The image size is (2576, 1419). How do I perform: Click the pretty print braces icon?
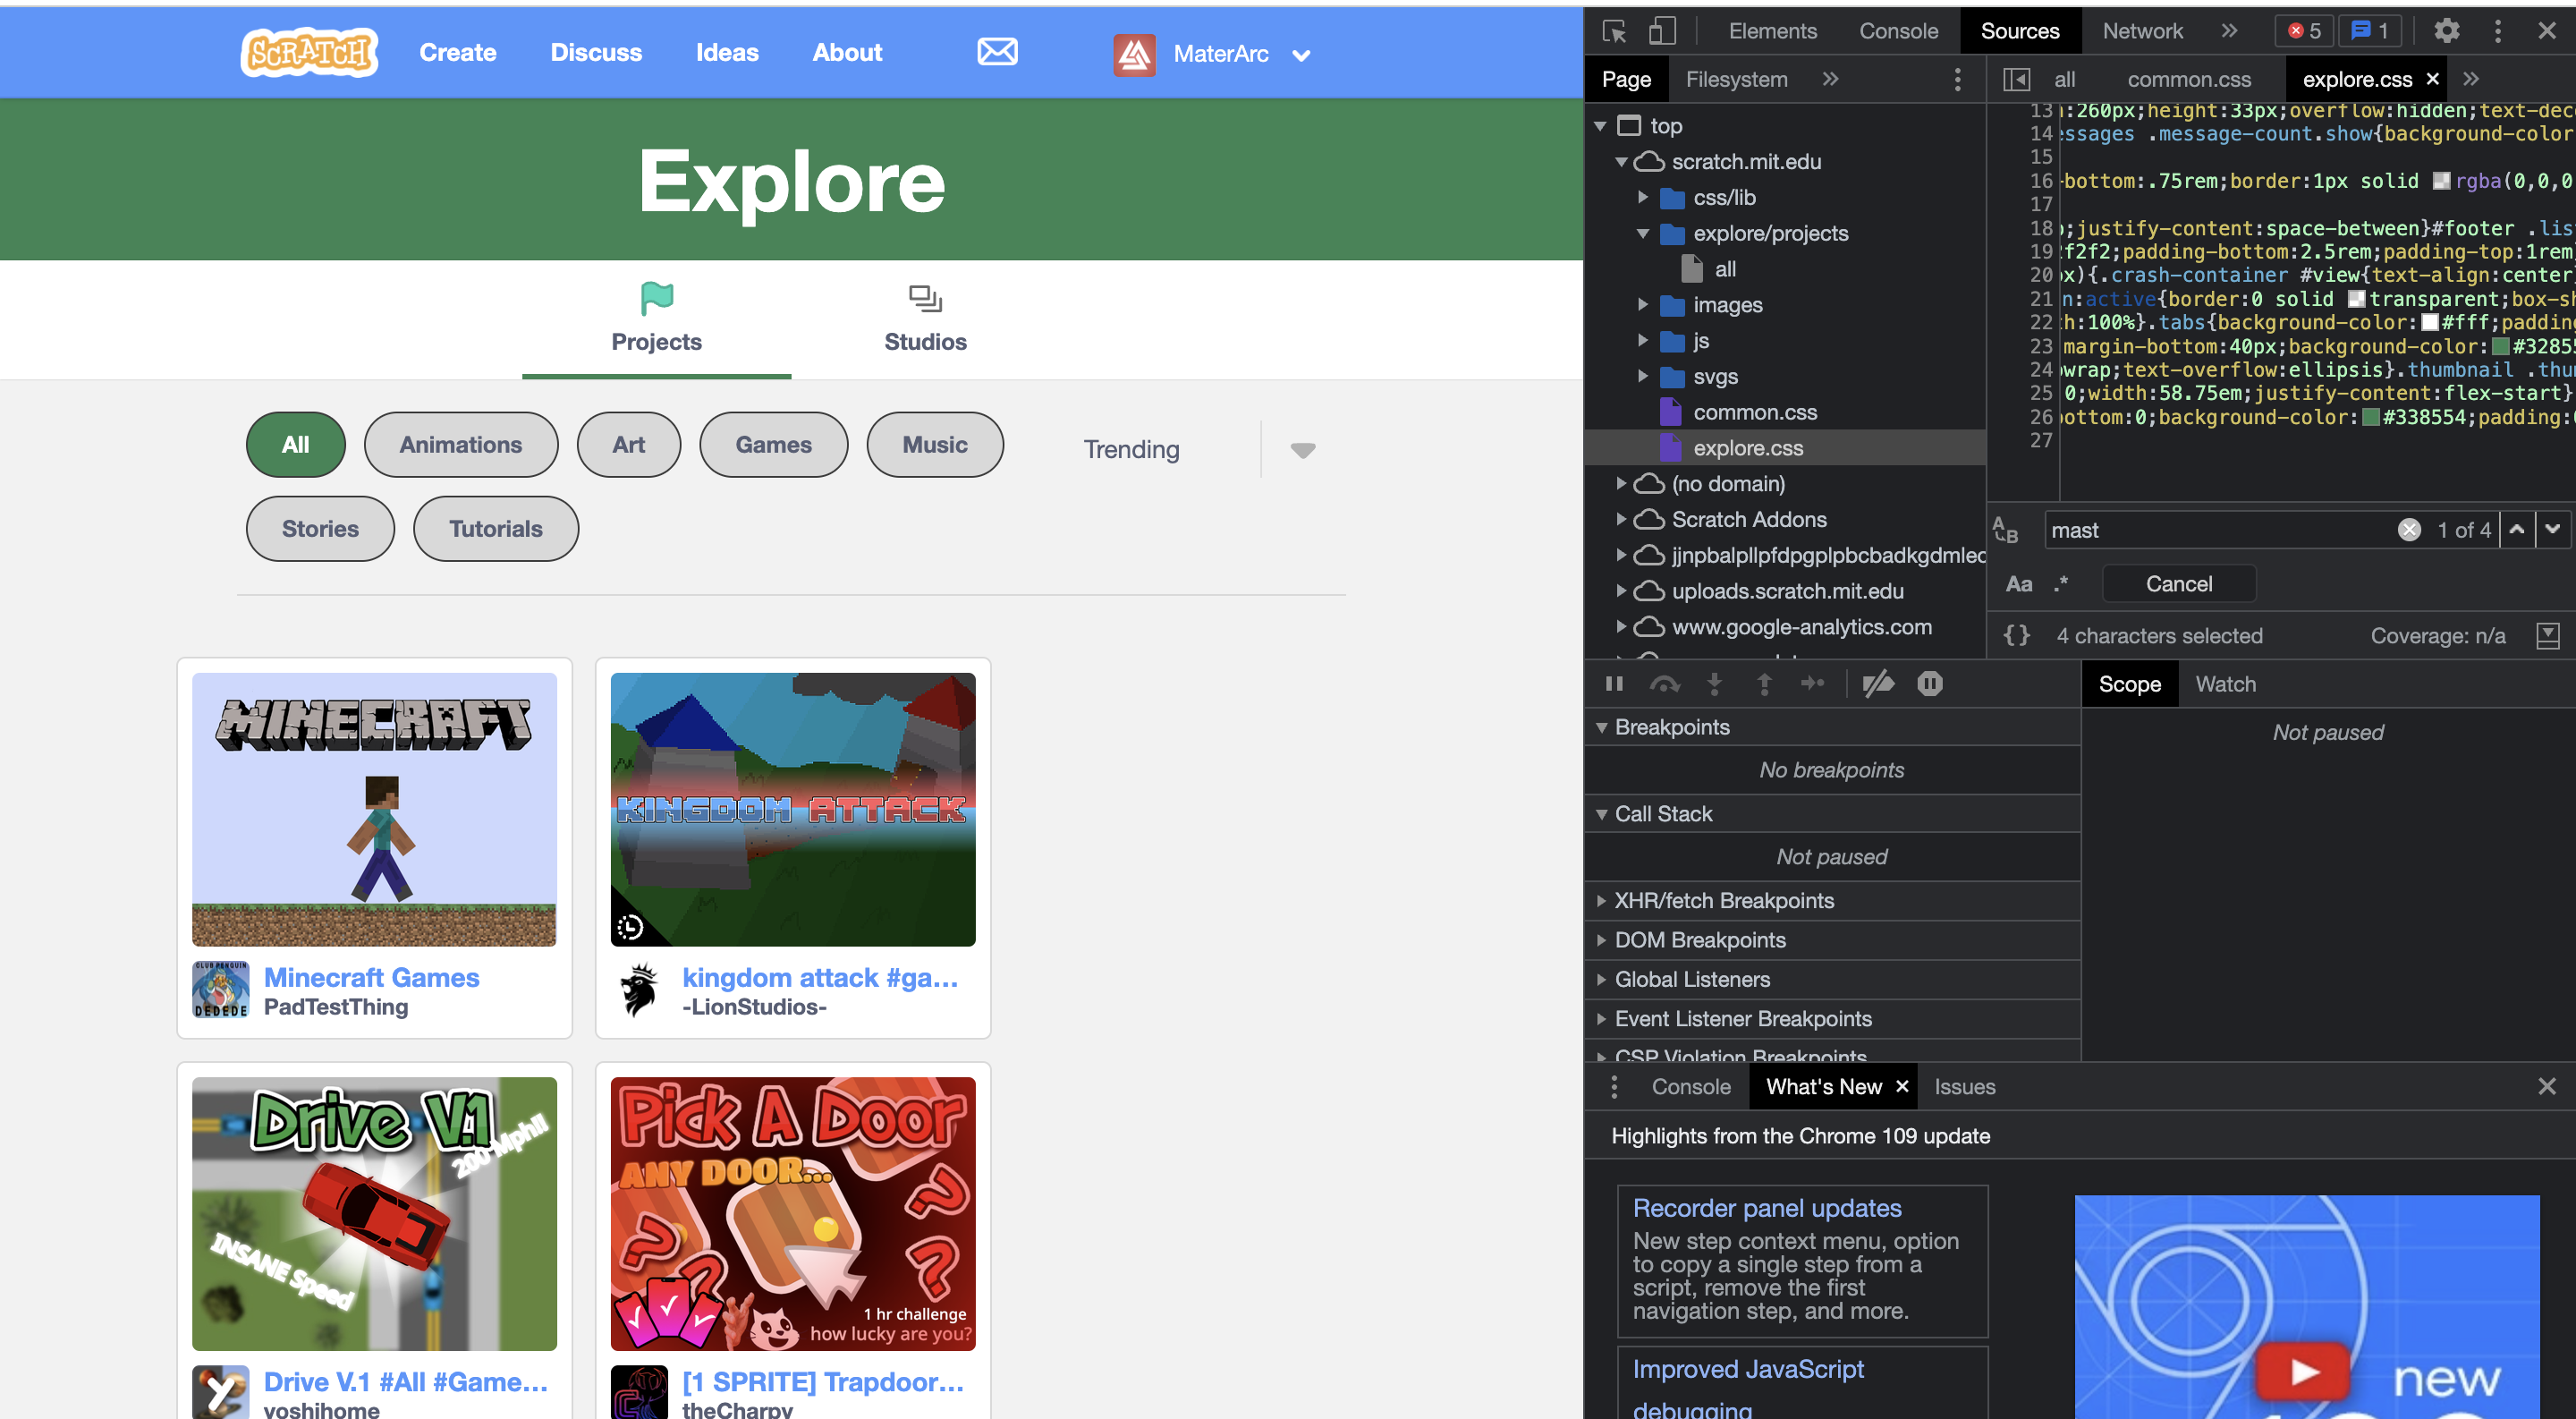click(2017, 636)
